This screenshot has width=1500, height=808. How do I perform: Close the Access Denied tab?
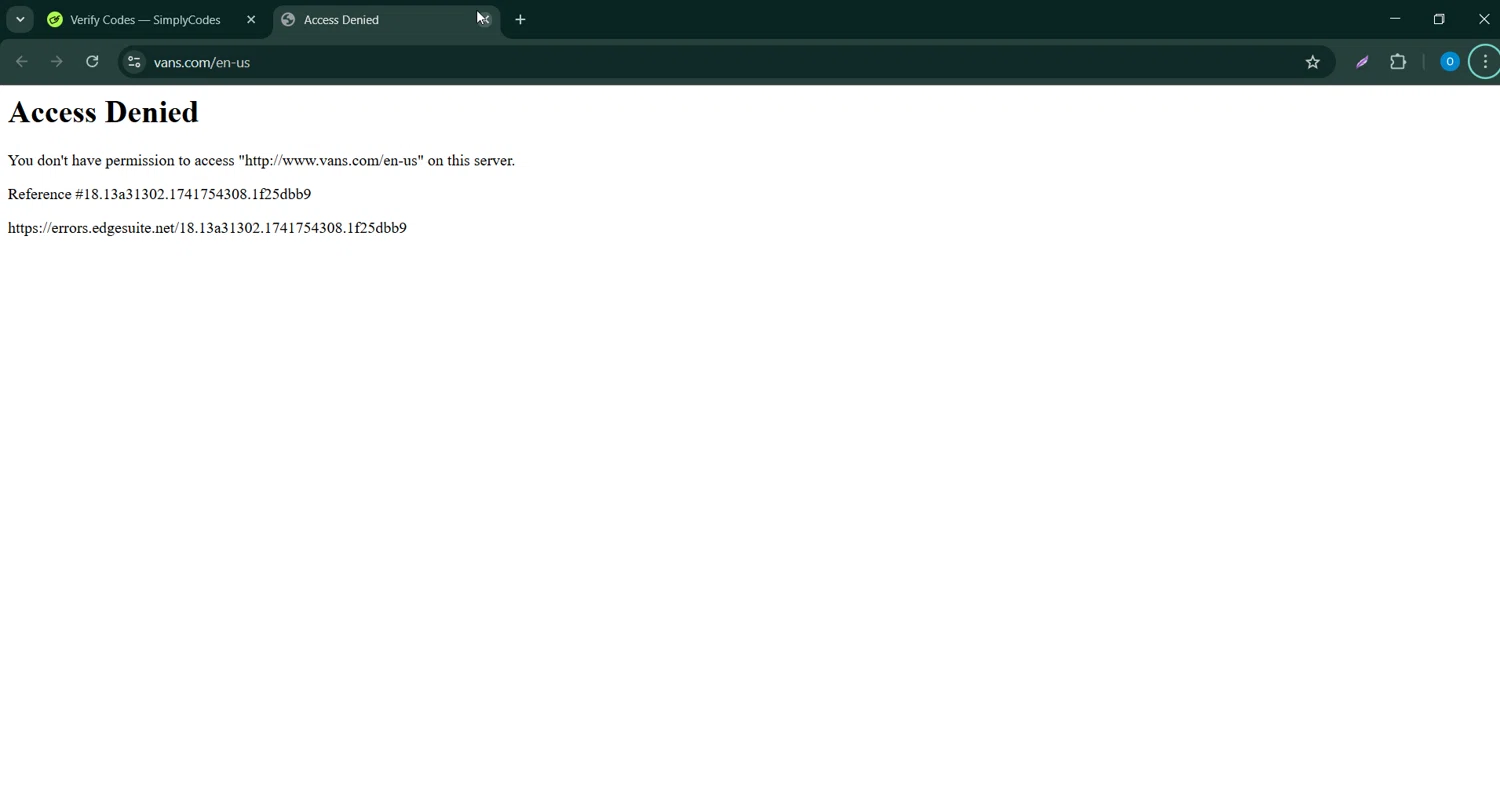pos(484,19)
